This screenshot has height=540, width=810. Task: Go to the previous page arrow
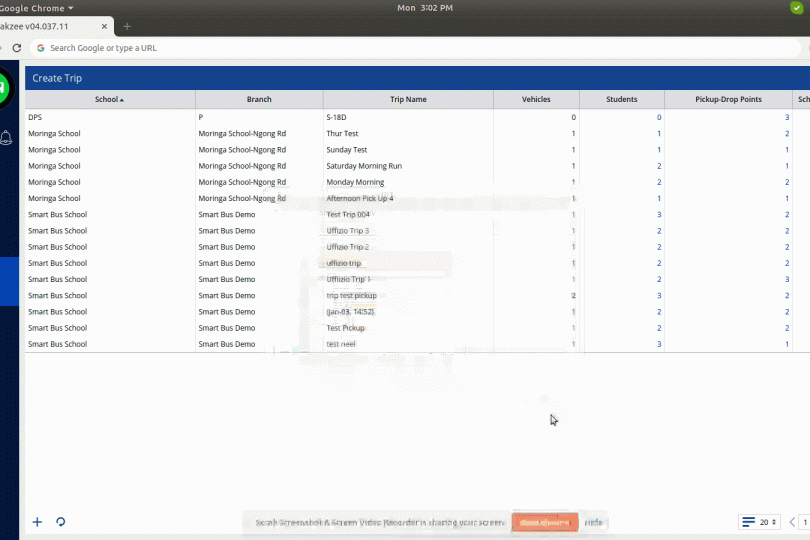tap(793, 522)
